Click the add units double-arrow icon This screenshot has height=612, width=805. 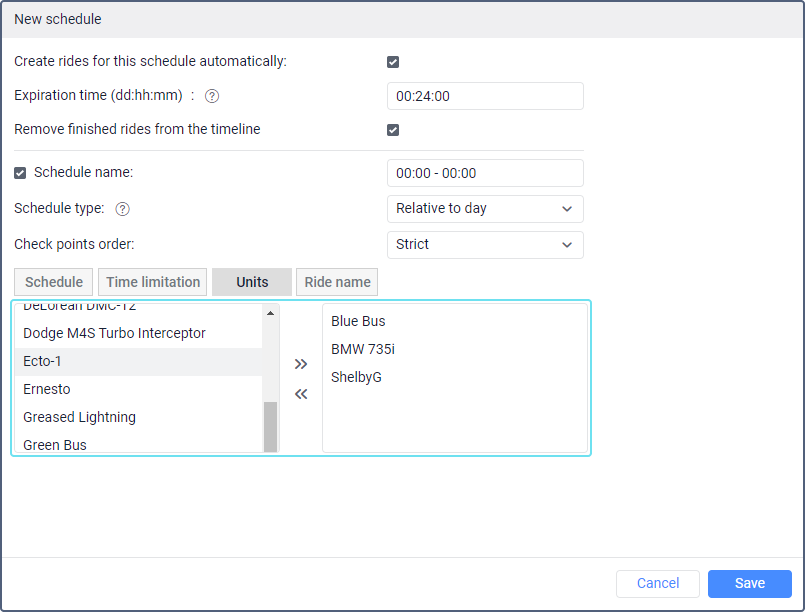coord(301,364)
